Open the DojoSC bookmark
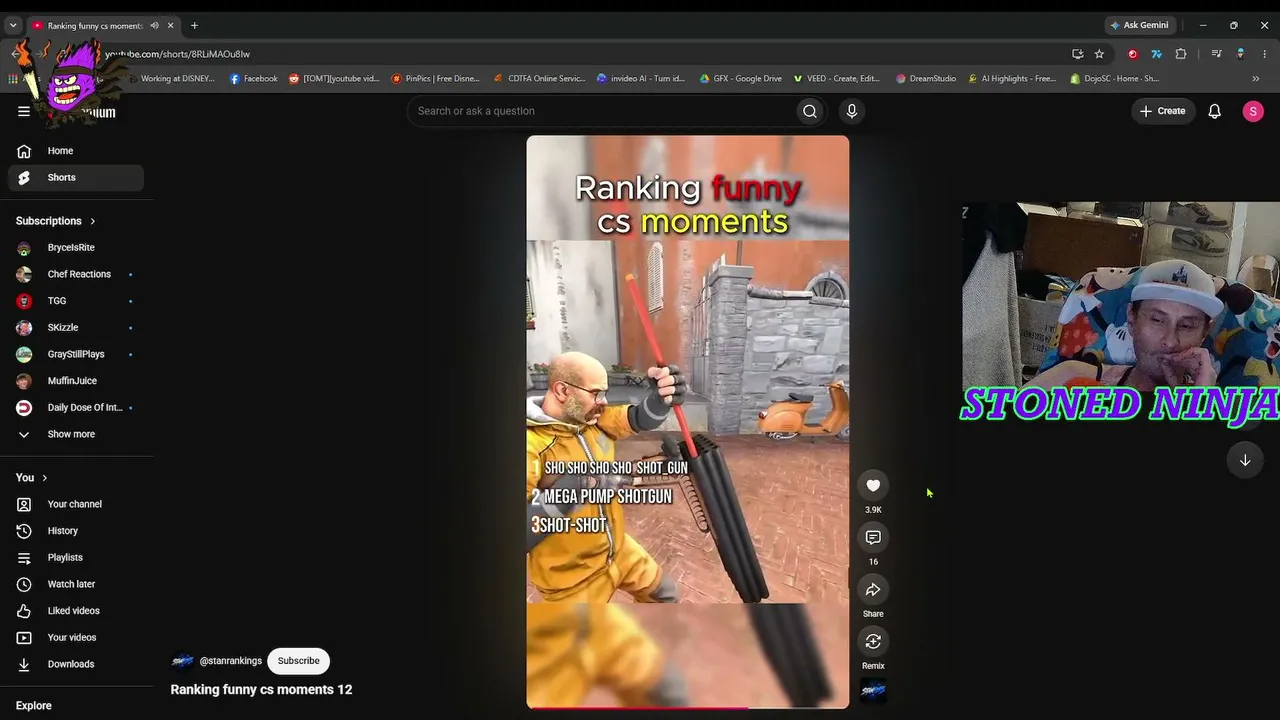The width and height of the screenshot is (1280, 720). [x=1115, y=78]
